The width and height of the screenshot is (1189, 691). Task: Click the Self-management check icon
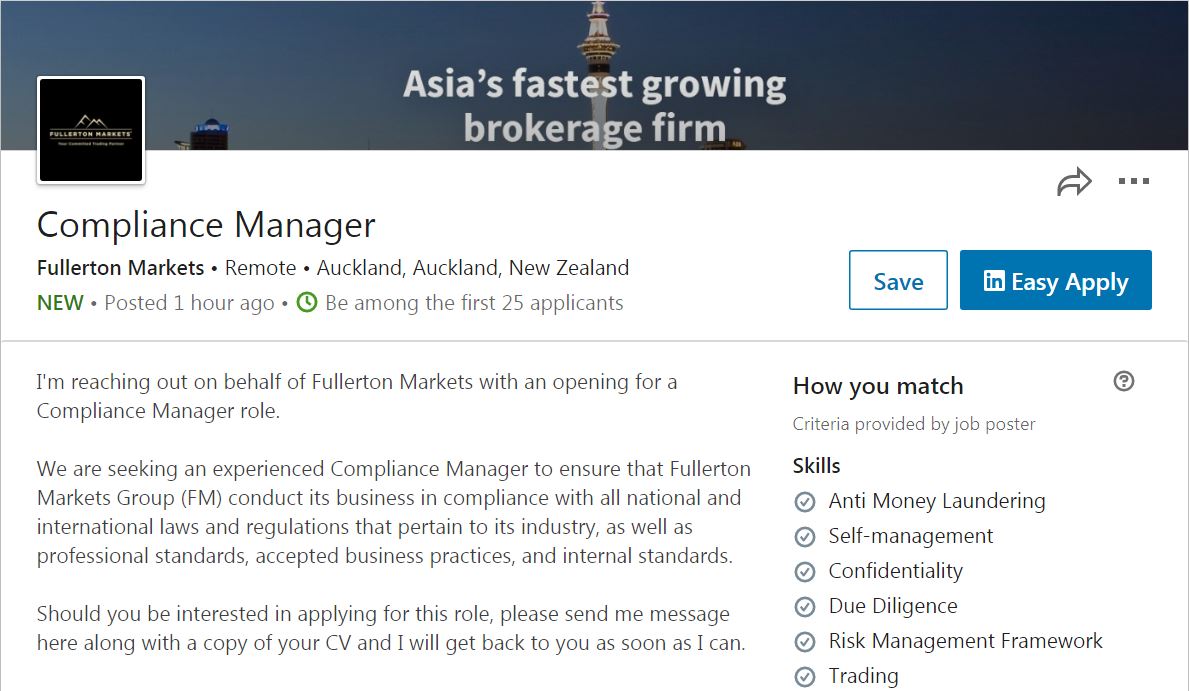[804, 537]
